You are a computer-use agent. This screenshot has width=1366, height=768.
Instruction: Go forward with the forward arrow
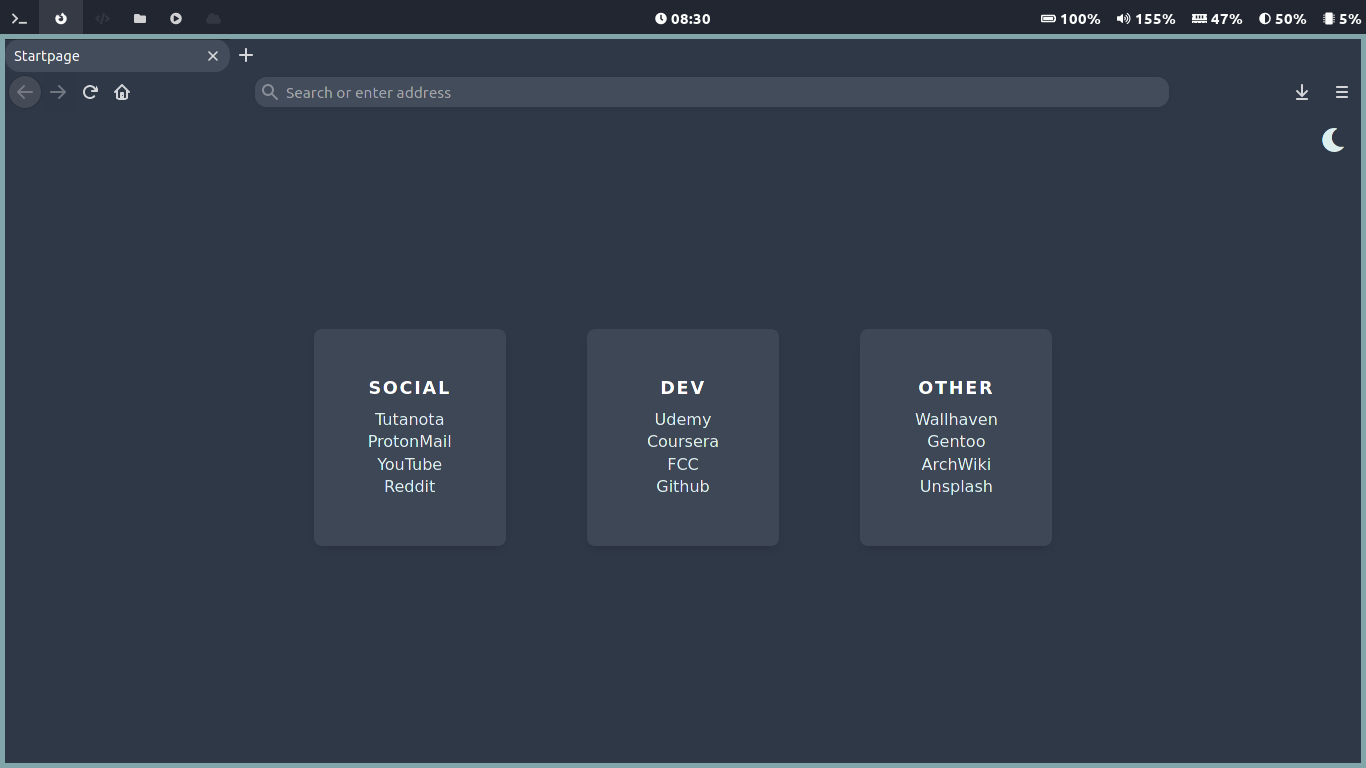coord(58,92)
